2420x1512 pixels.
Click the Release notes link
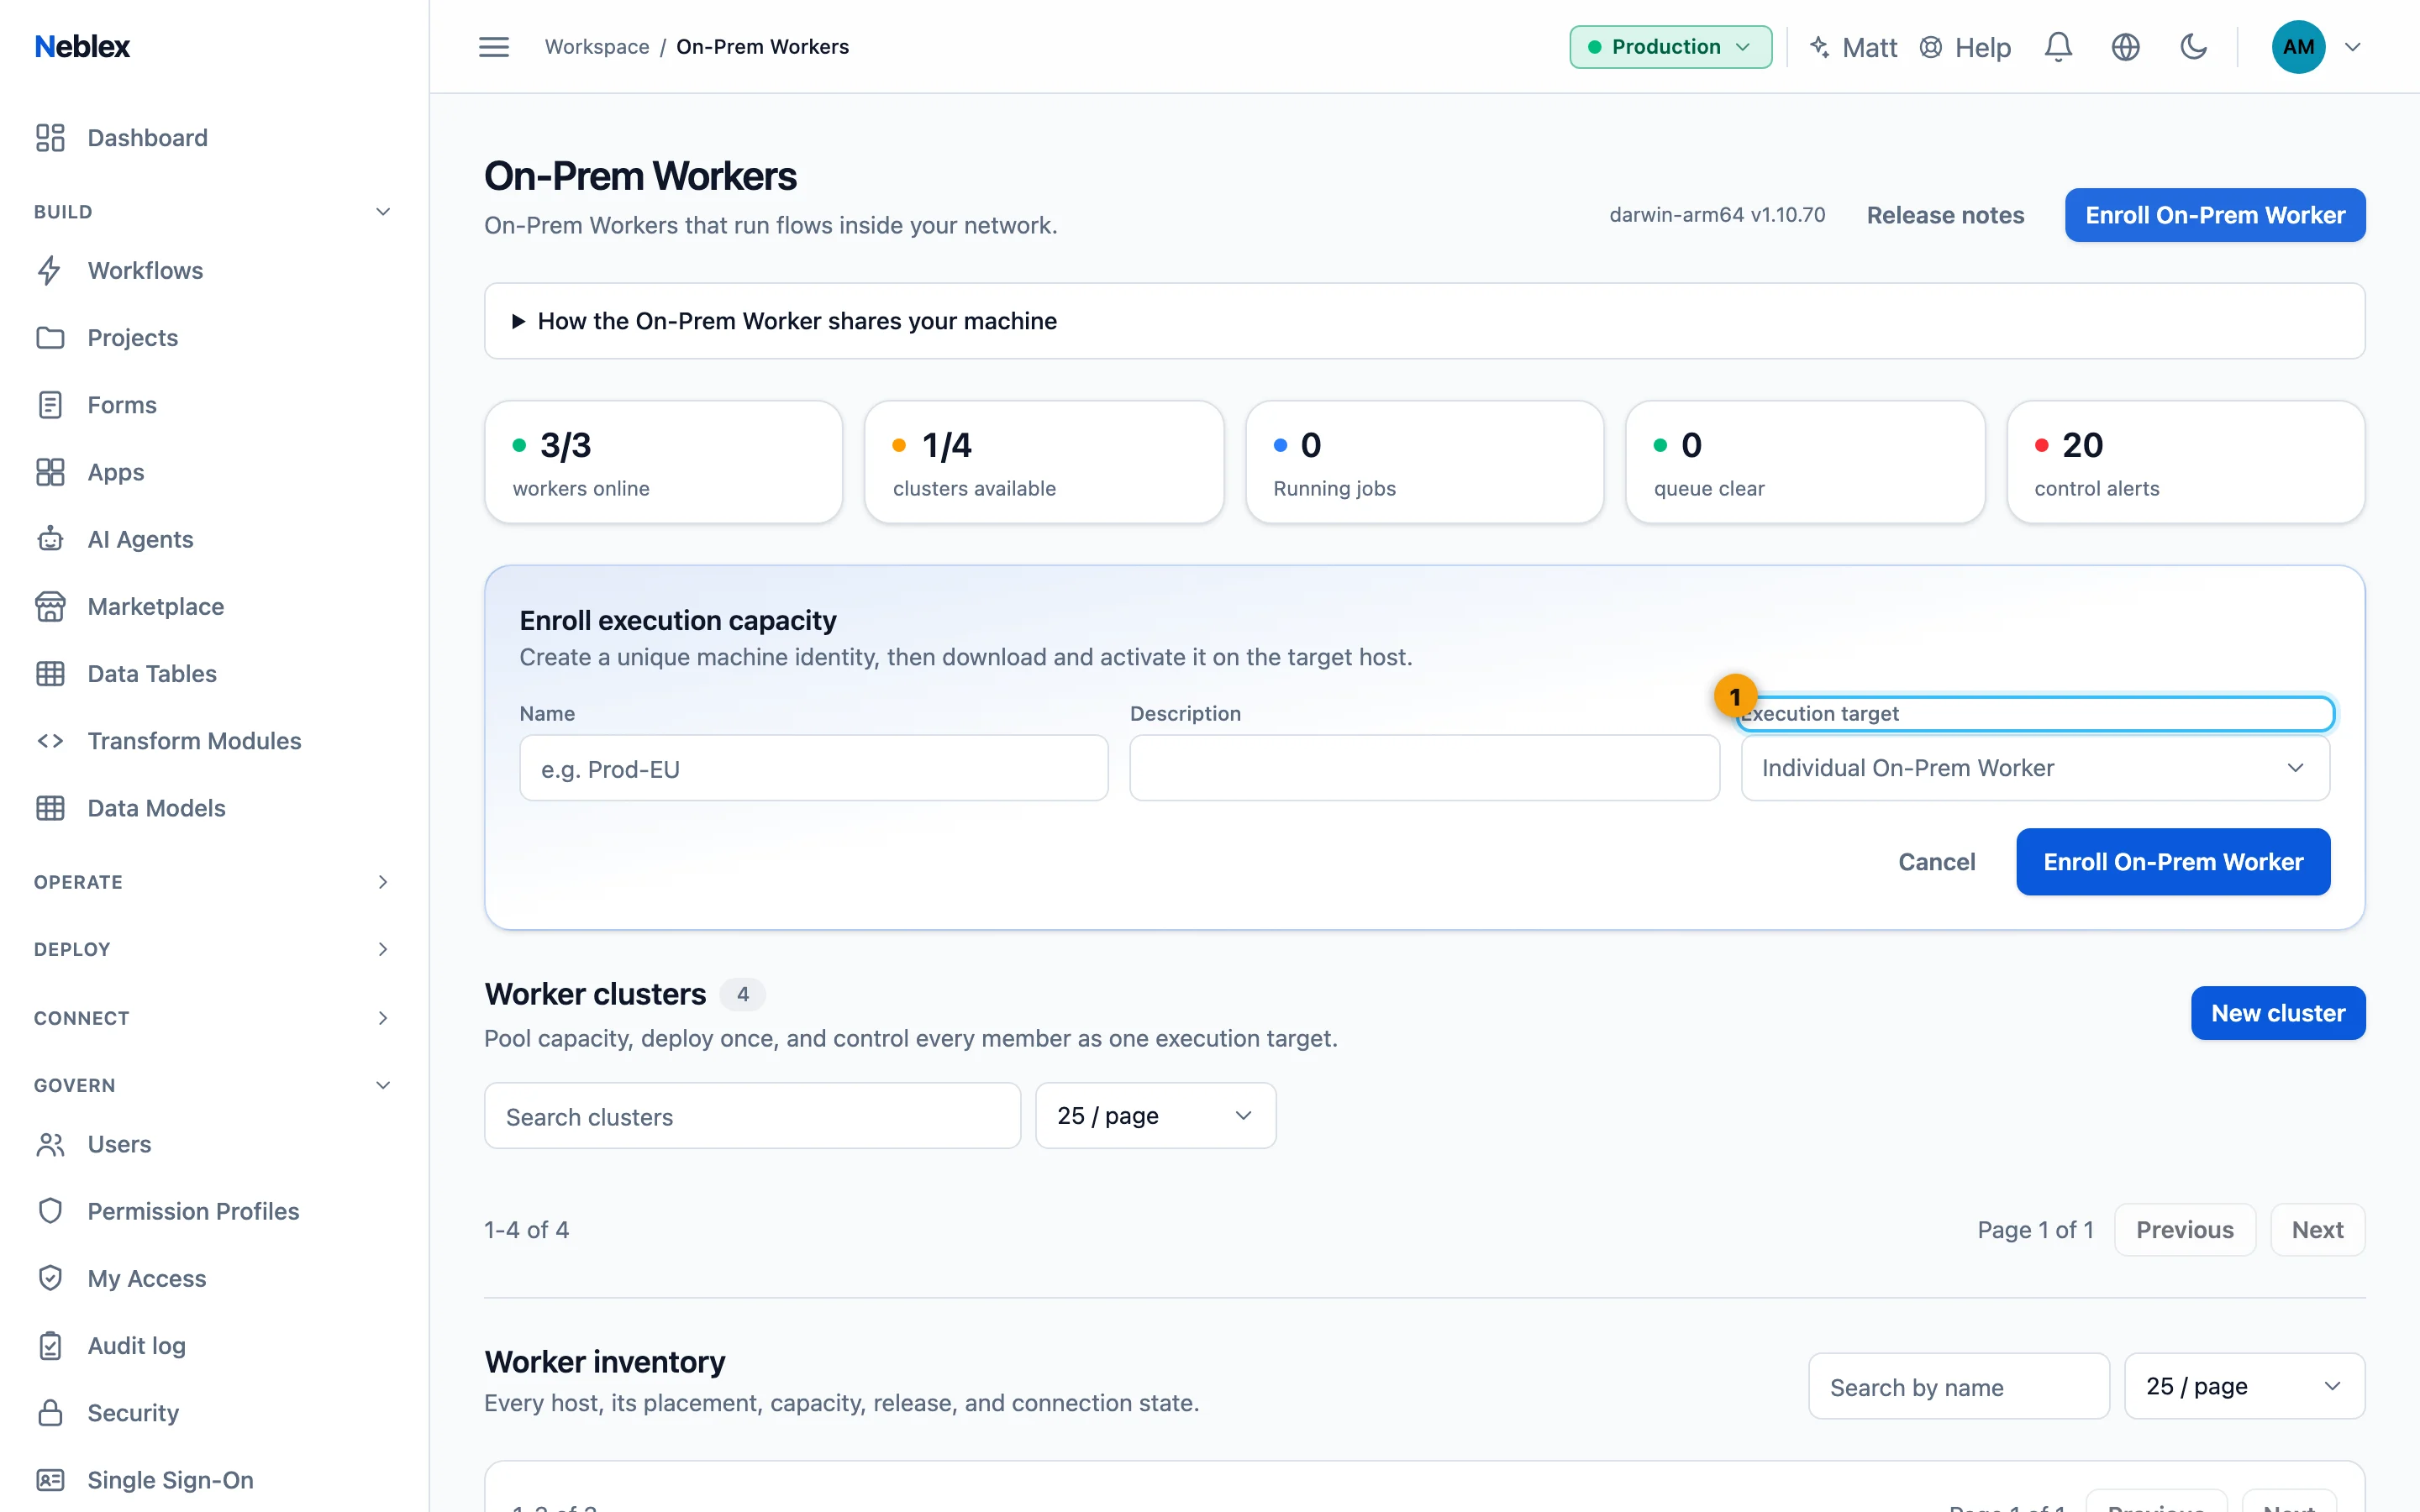1945,215
